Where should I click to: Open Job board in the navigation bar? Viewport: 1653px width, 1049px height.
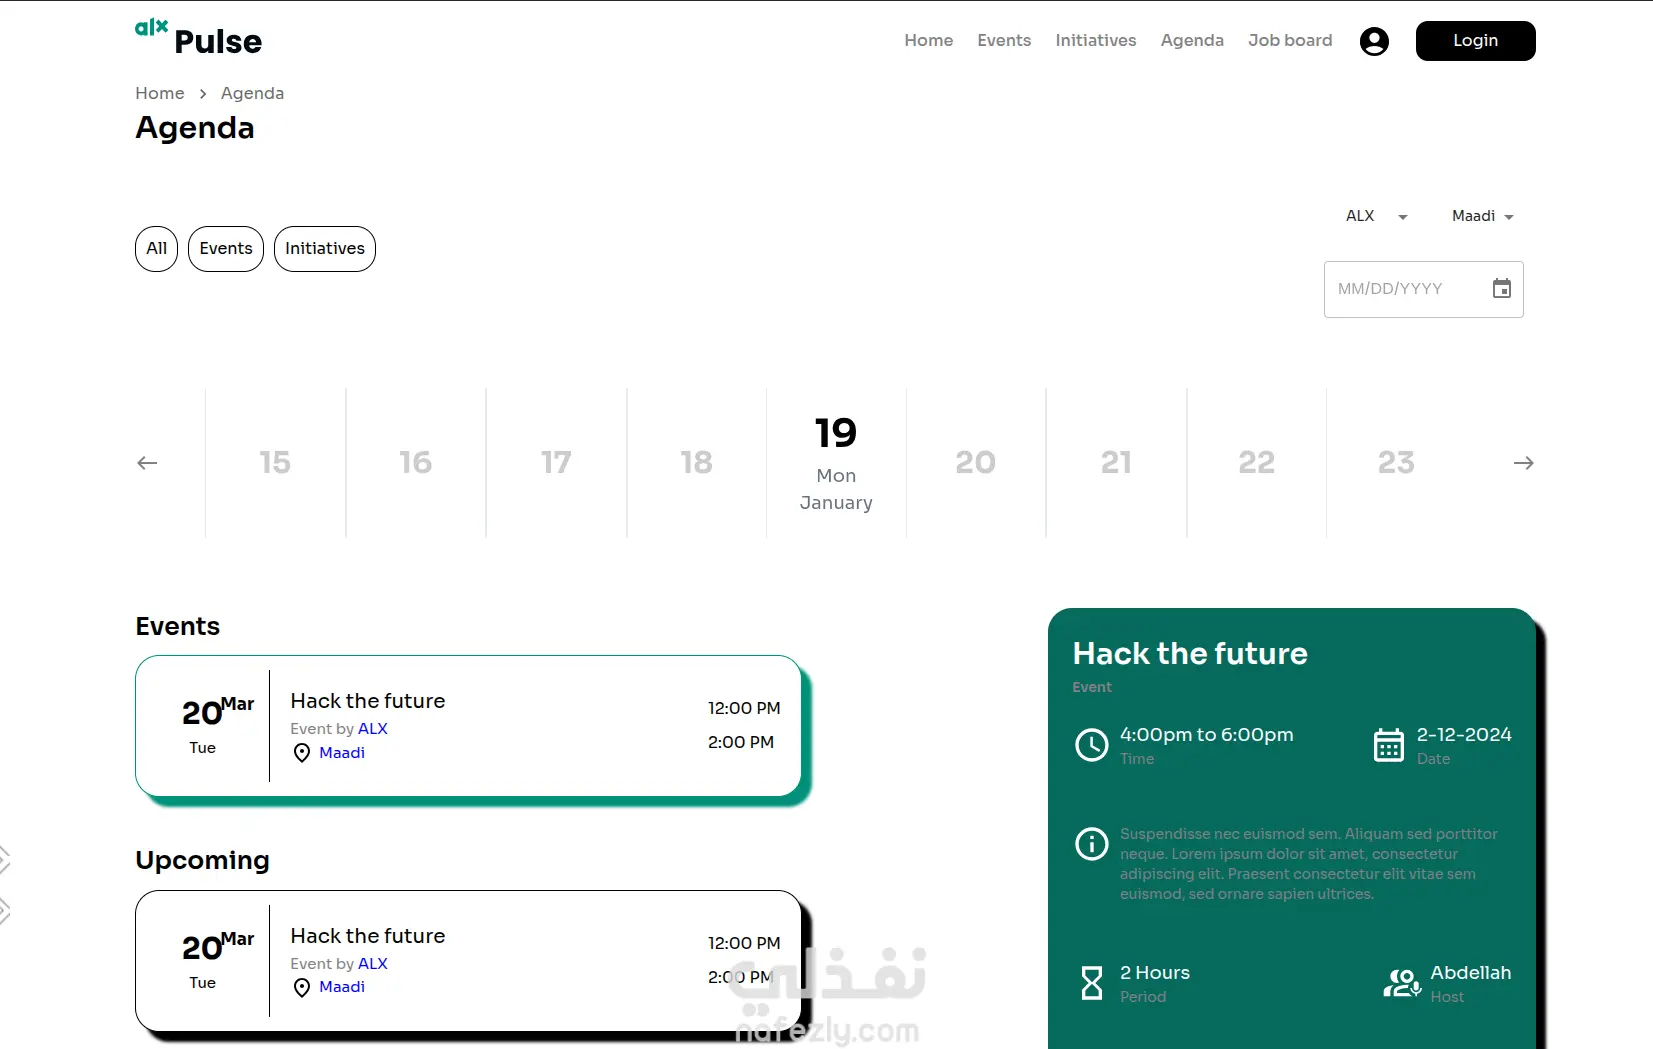click(1290, 41)
